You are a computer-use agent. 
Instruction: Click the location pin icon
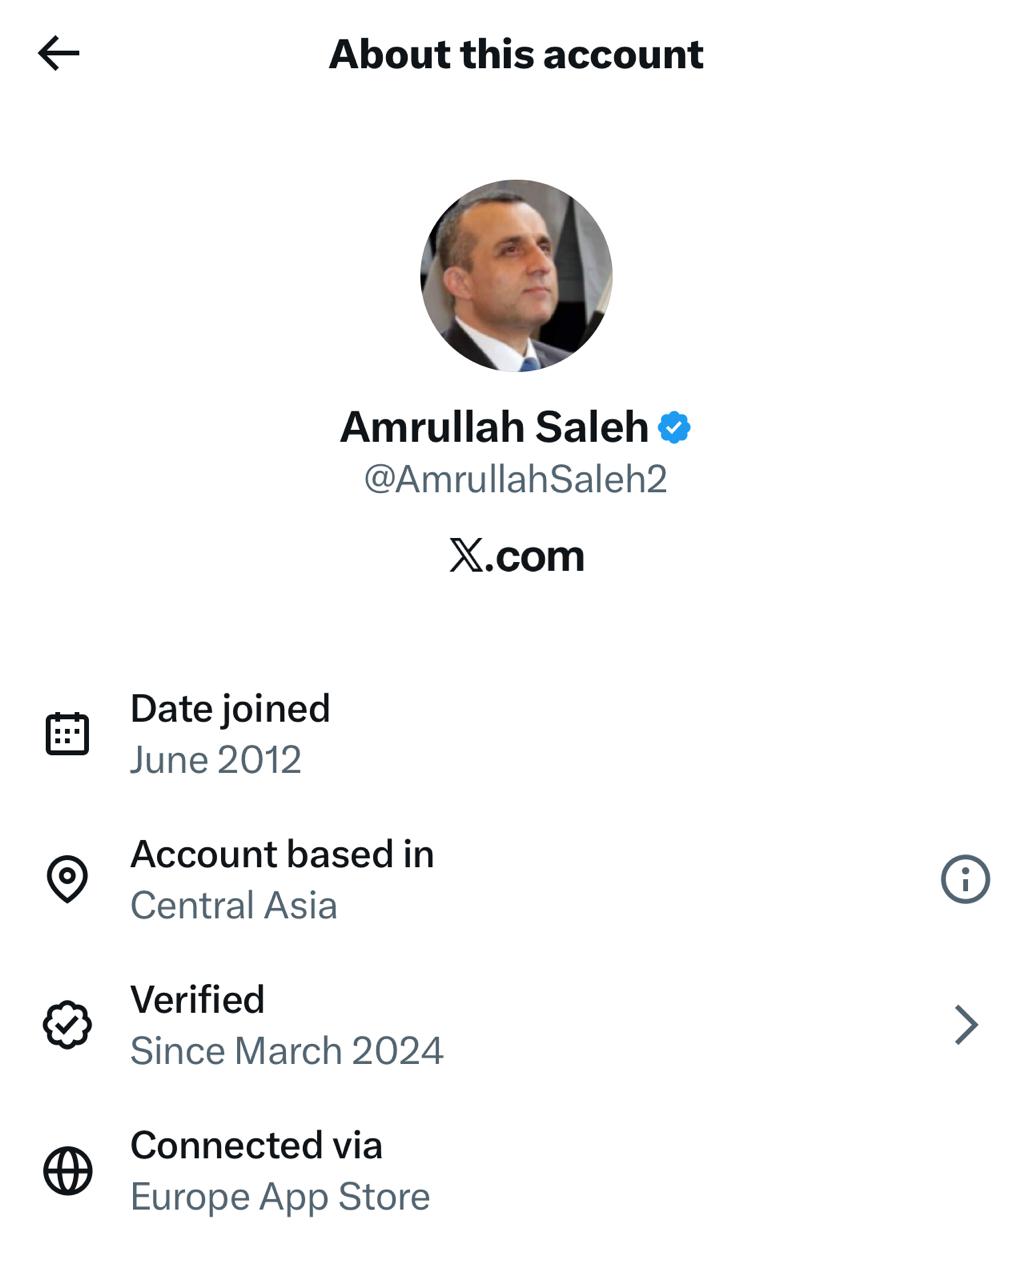tap(67, 879)
